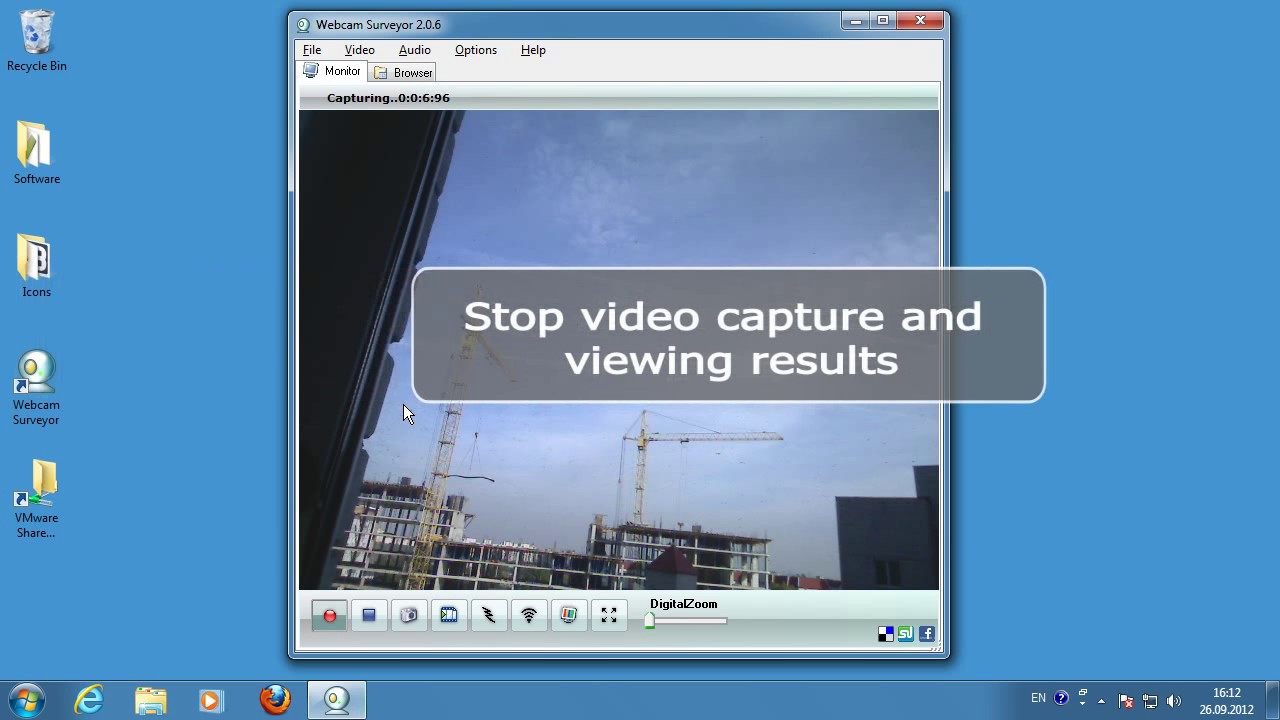Select the Webcam Surveyor desktop shortcut
1280x720 pixels.
pyautogui.click(x=37, y=388)
